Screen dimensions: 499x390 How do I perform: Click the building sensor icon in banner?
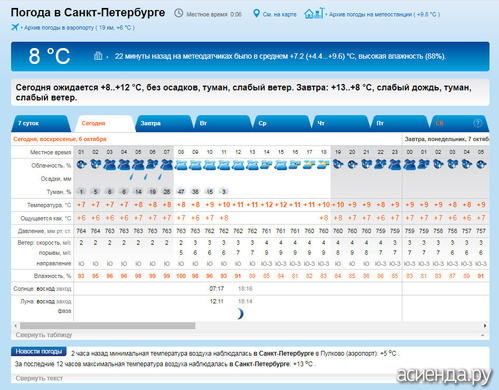98,56
